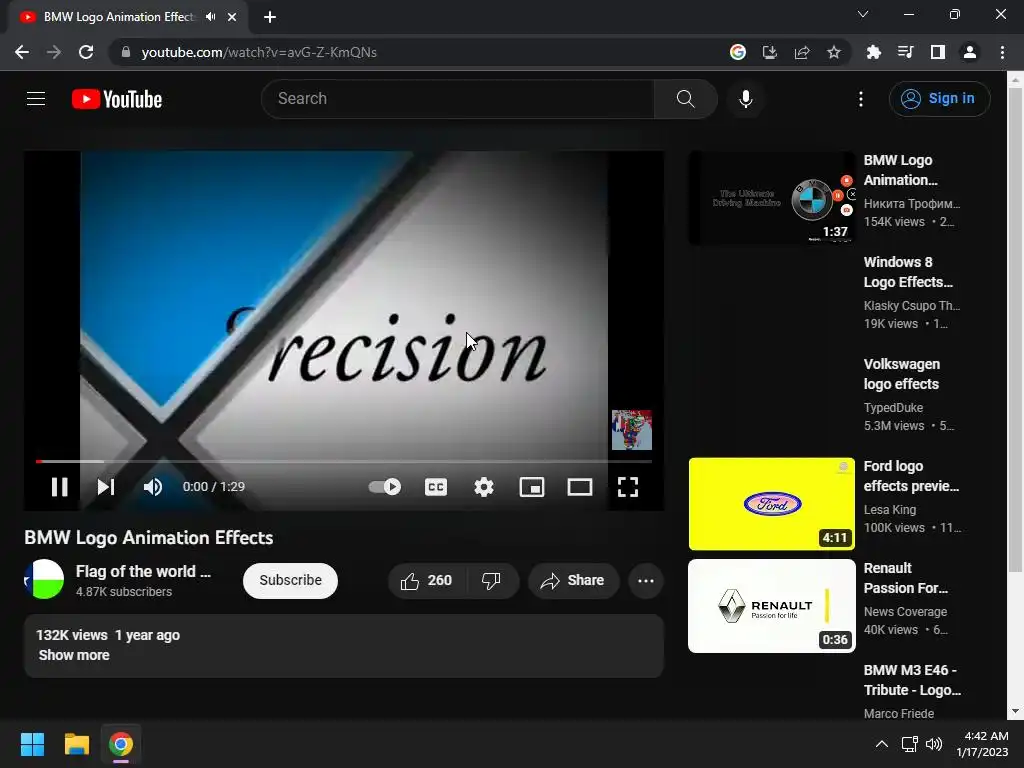Open BMW M3 E46 Tribute video

912,680
